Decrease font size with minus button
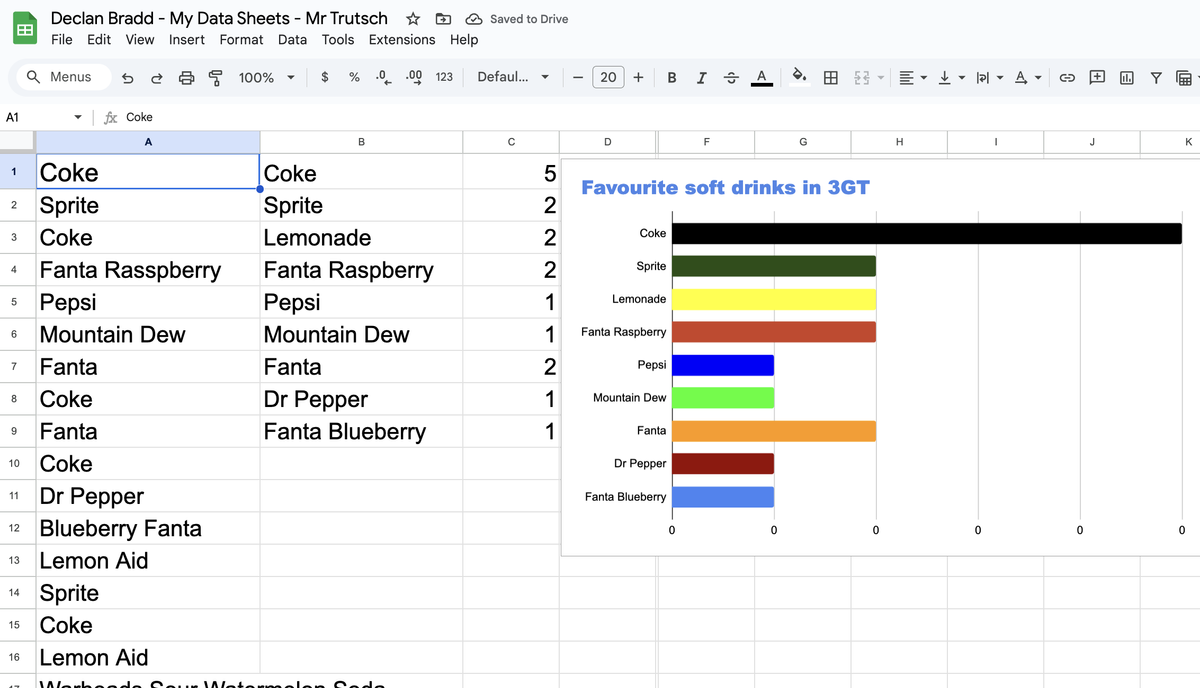This screenshot has height=688, width=1200. pos(578,77)
